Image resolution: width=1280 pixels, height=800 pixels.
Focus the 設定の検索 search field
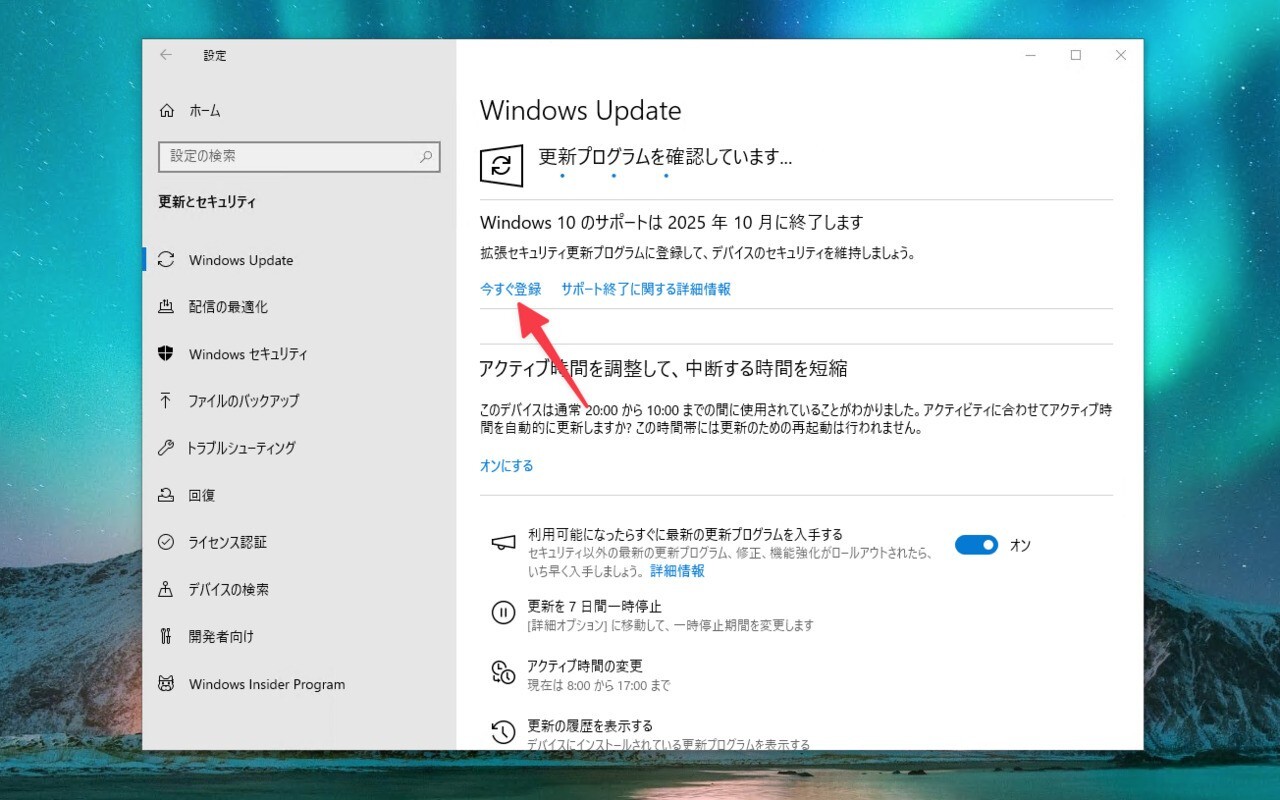click(x=298, y=156)
